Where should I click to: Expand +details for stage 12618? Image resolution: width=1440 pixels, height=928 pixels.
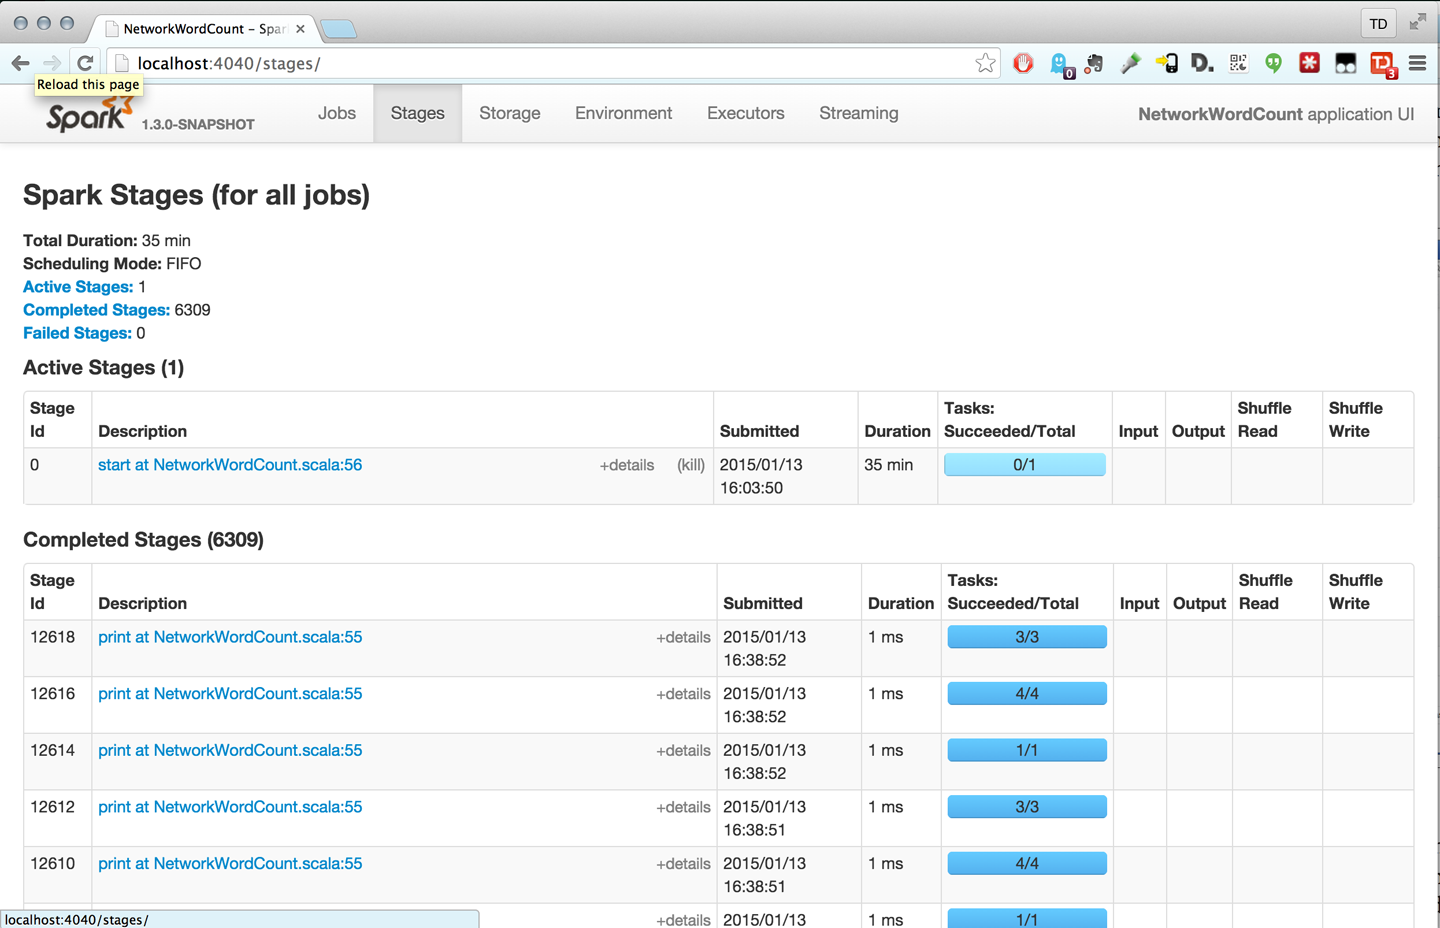pyautogui.click(x=683, y=637)
